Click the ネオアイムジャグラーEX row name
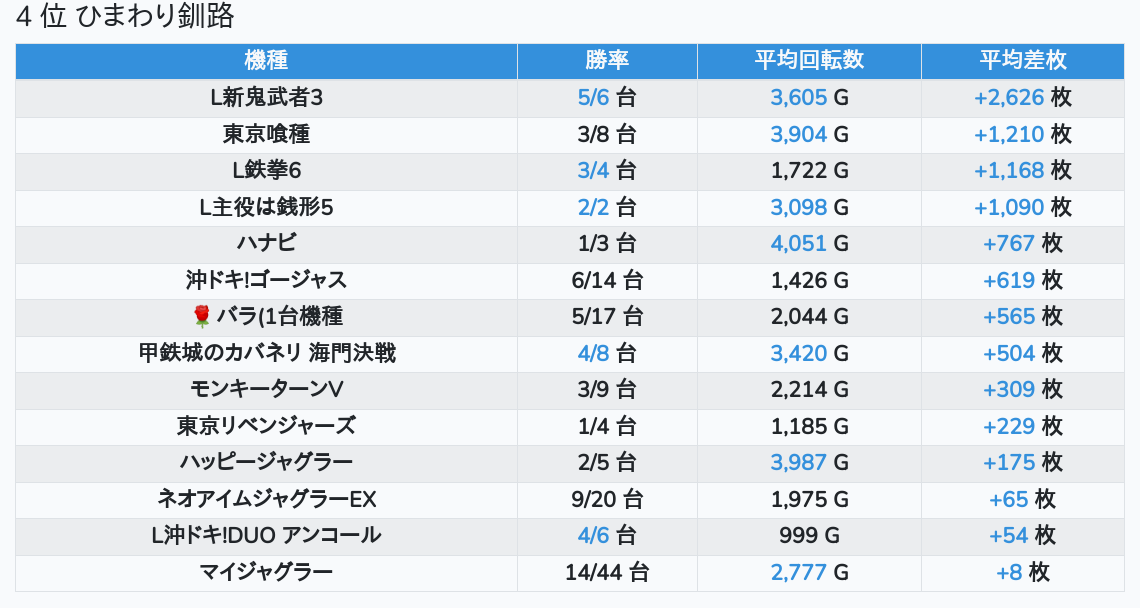 tap(266, 499)
